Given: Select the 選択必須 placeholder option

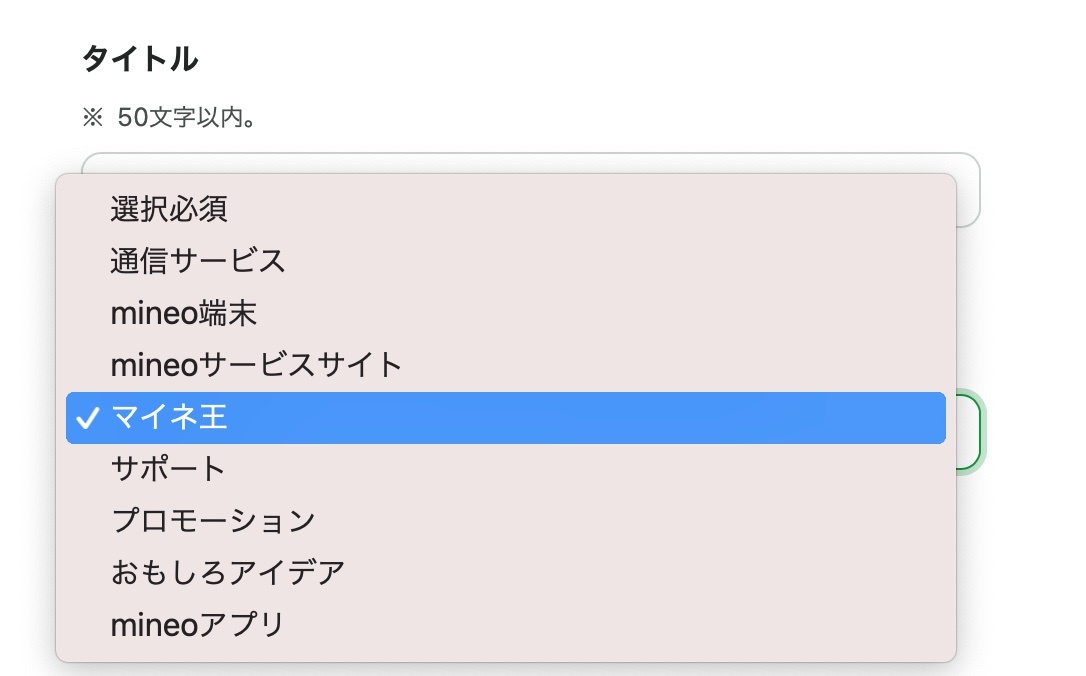Looking at the screenshot, I should click(169, 209).
